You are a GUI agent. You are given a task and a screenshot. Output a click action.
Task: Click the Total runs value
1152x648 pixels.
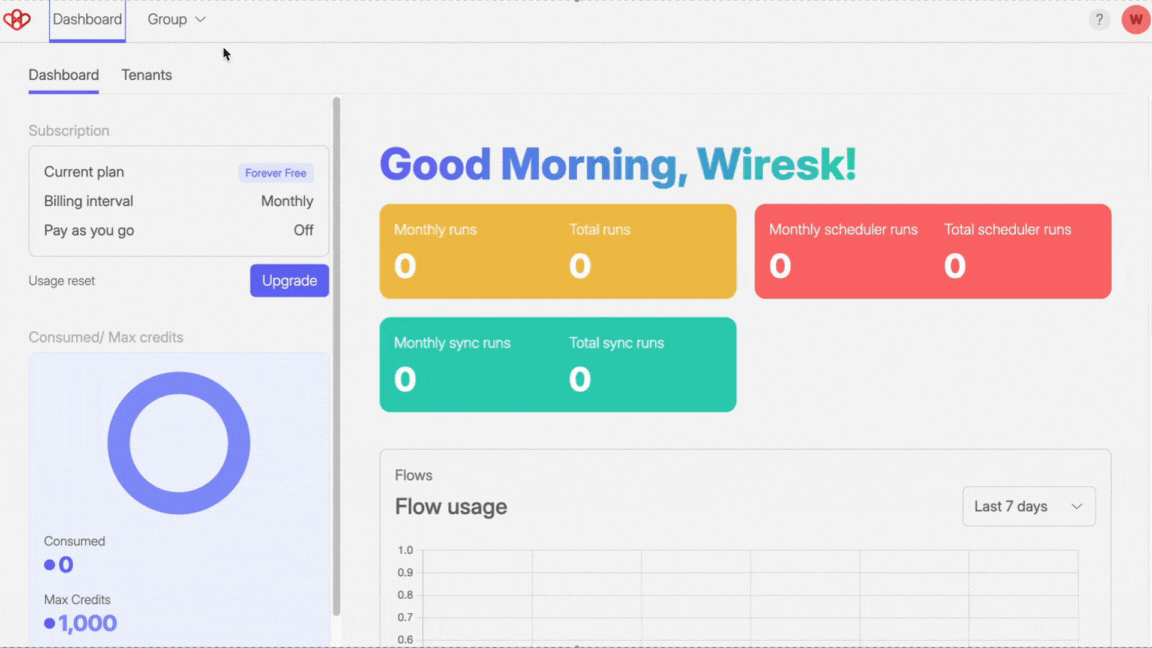tap(580, 266)
